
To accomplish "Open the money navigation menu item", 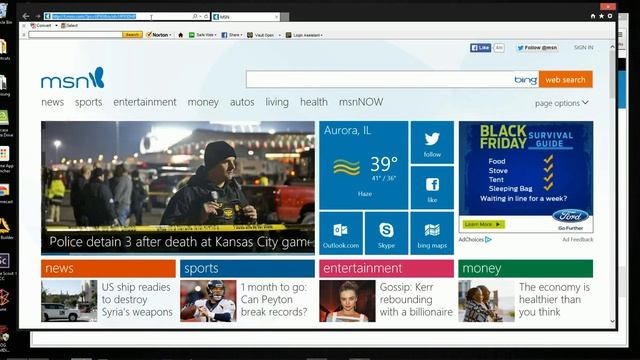I will pos(203,102).
